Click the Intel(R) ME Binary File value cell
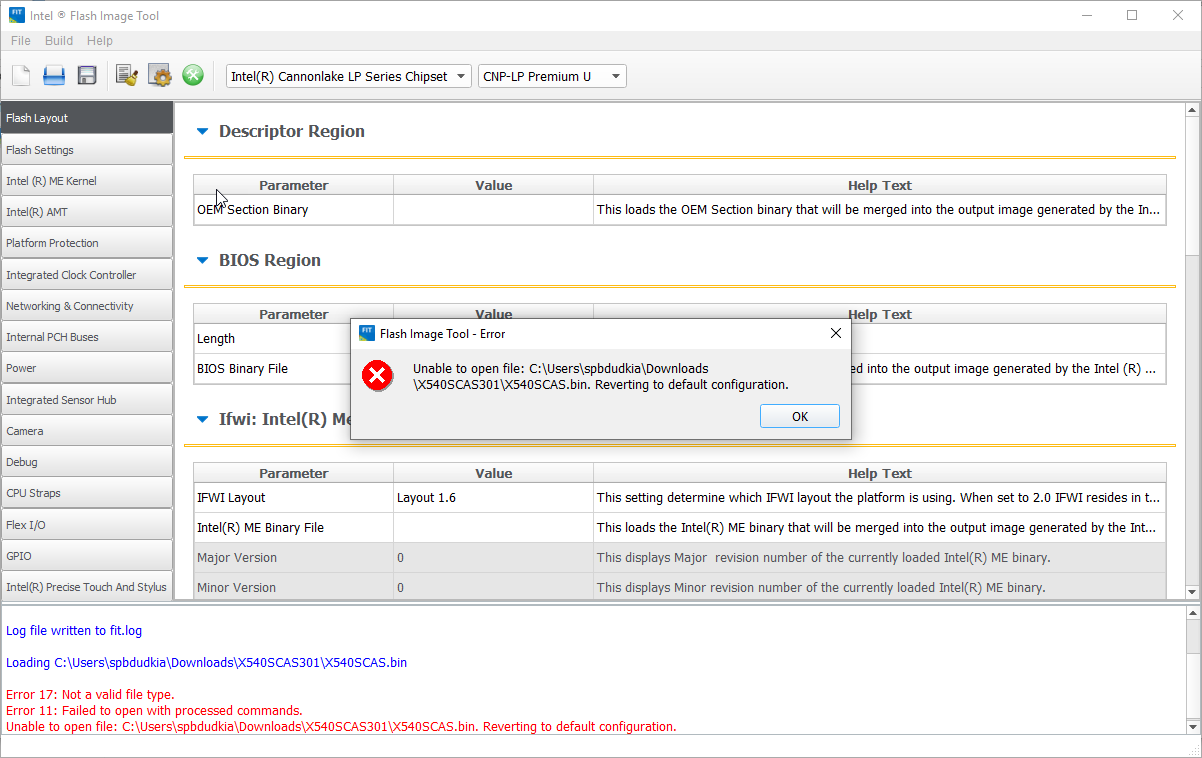Image resolution: width=1202 pixels, height=758 pixels. pyautogui.click(x=493, y=527)
